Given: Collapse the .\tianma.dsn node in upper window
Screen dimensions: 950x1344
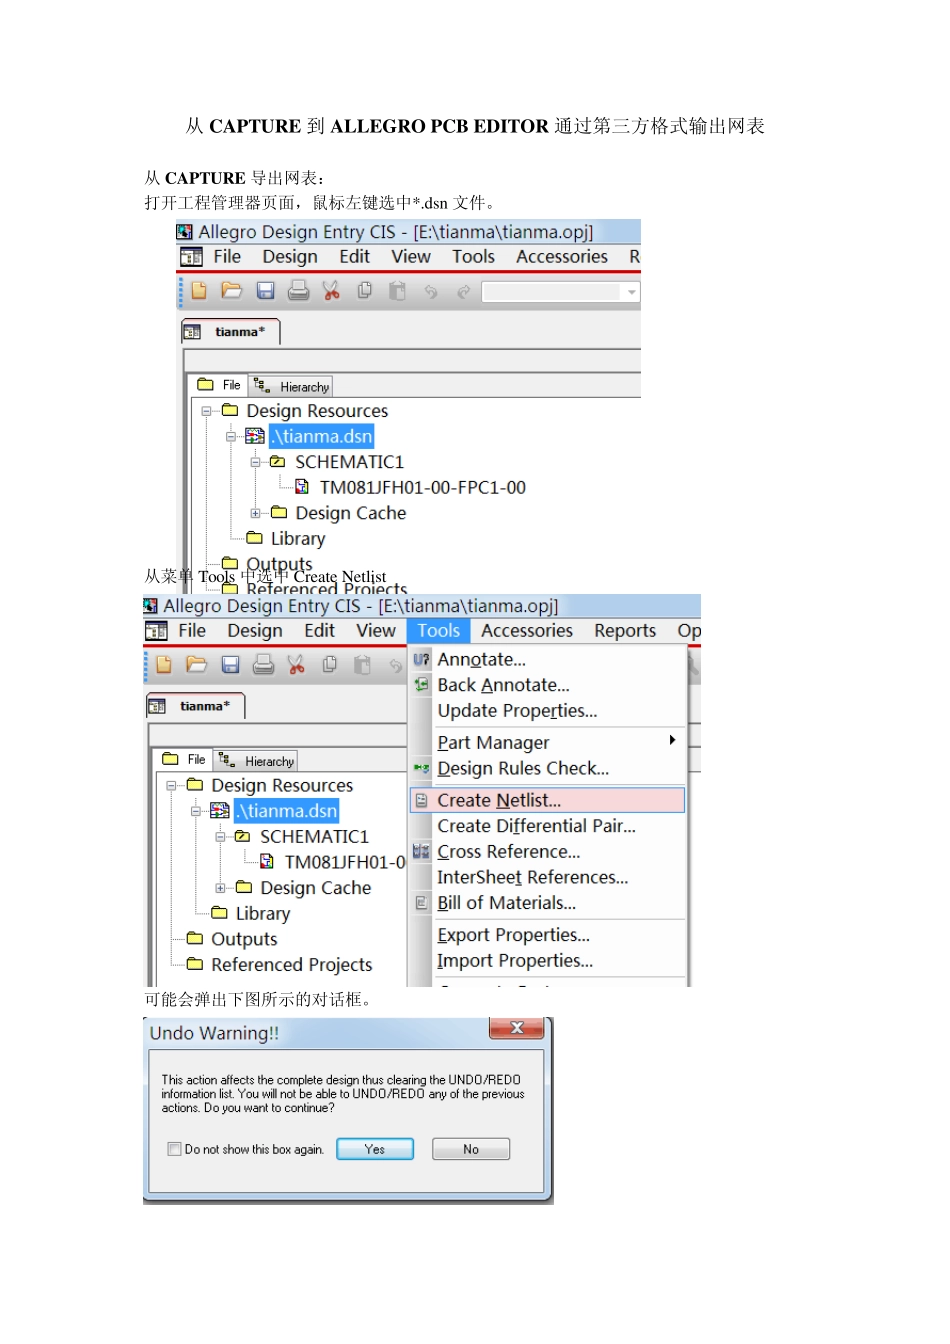Looking at the screenshot, I should (231, 437).
